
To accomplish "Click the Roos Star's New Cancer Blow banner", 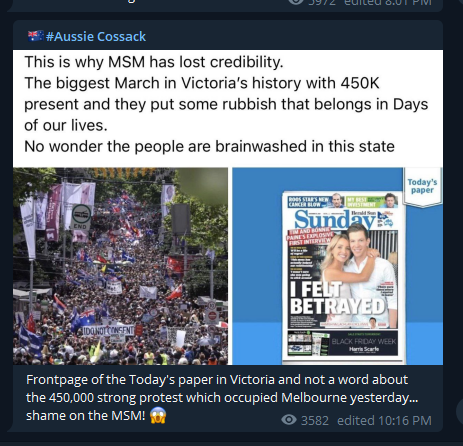I will pos(311,202).
